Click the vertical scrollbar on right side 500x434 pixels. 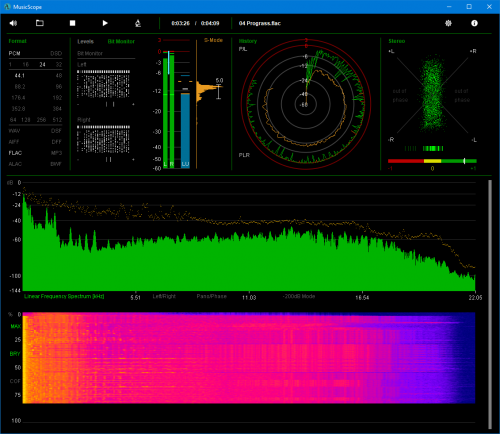pyautogui.click(x=490, y=304)
